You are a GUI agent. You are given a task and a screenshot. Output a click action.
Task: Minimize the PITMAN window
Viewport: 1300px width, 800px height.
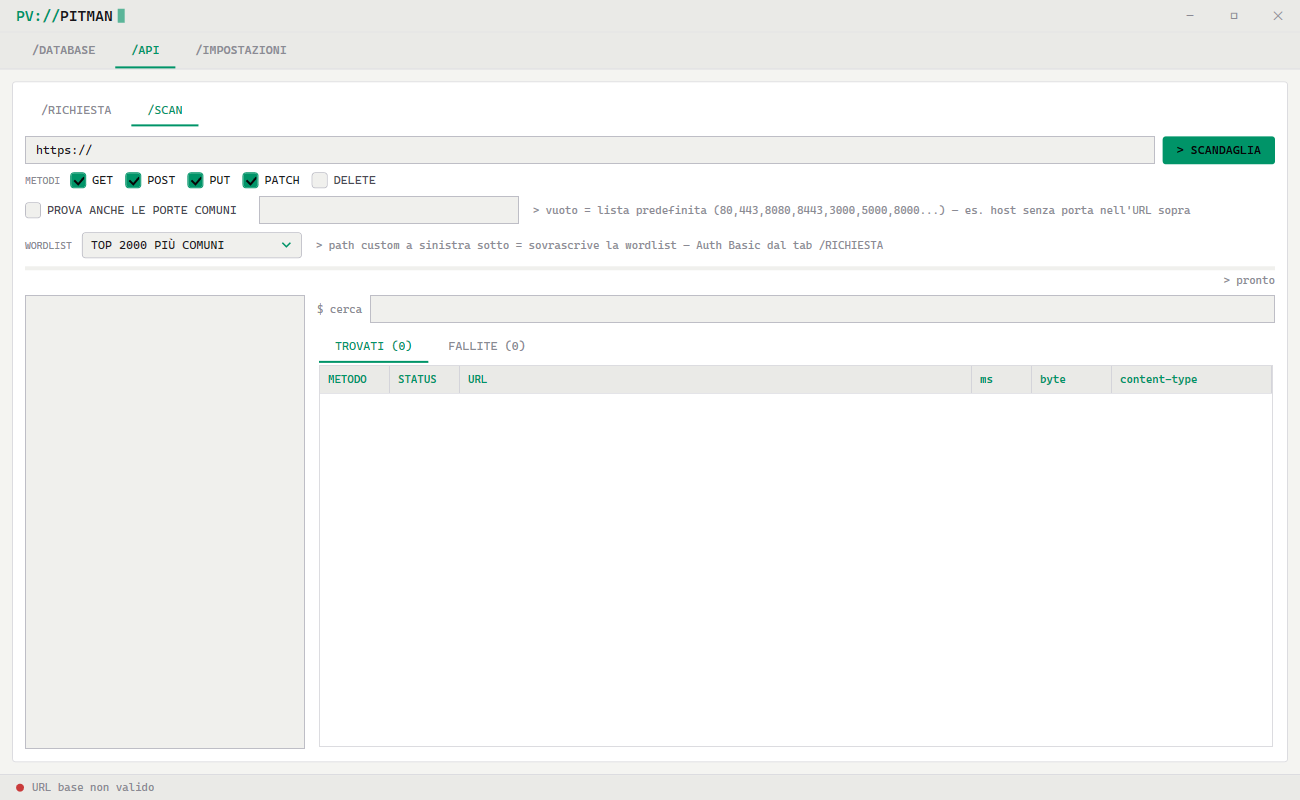click(1191, 16)
